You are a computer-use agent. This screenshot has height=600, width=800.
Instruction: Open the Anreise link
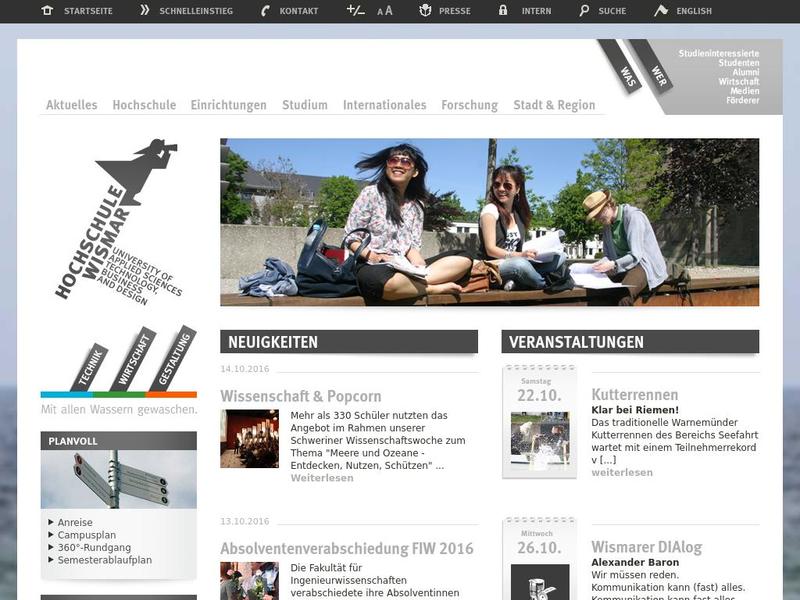click(75, 522)
